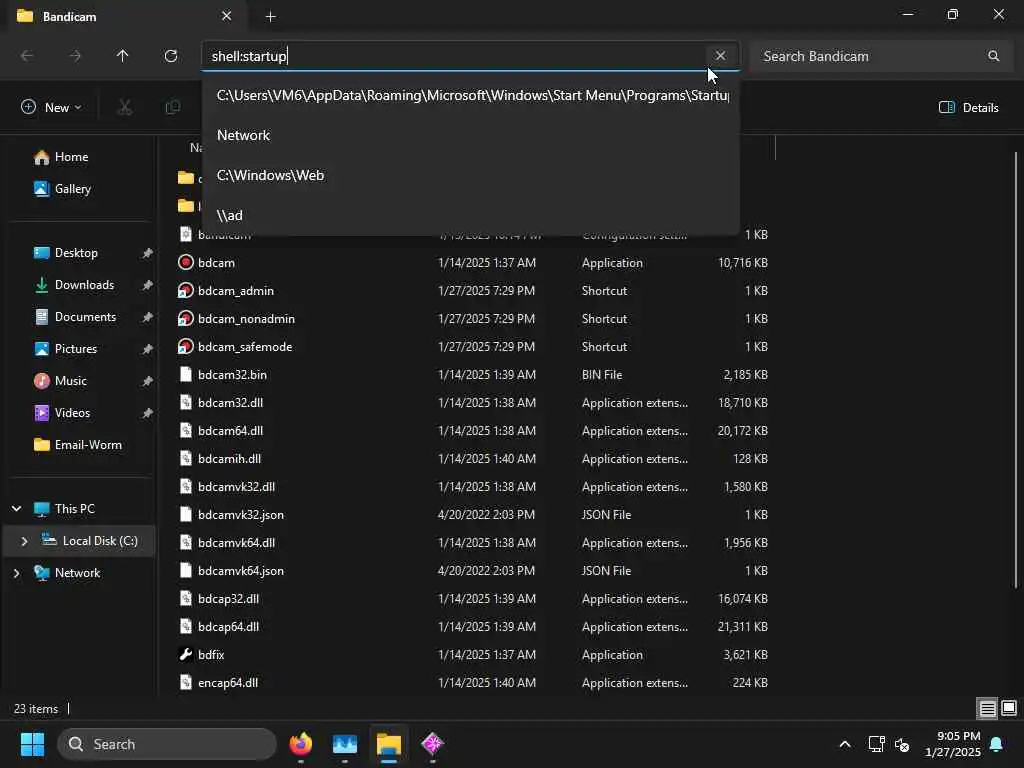Open Documents quick access folder
This screenshot has width=1024, height=768.
pos(85,317)
